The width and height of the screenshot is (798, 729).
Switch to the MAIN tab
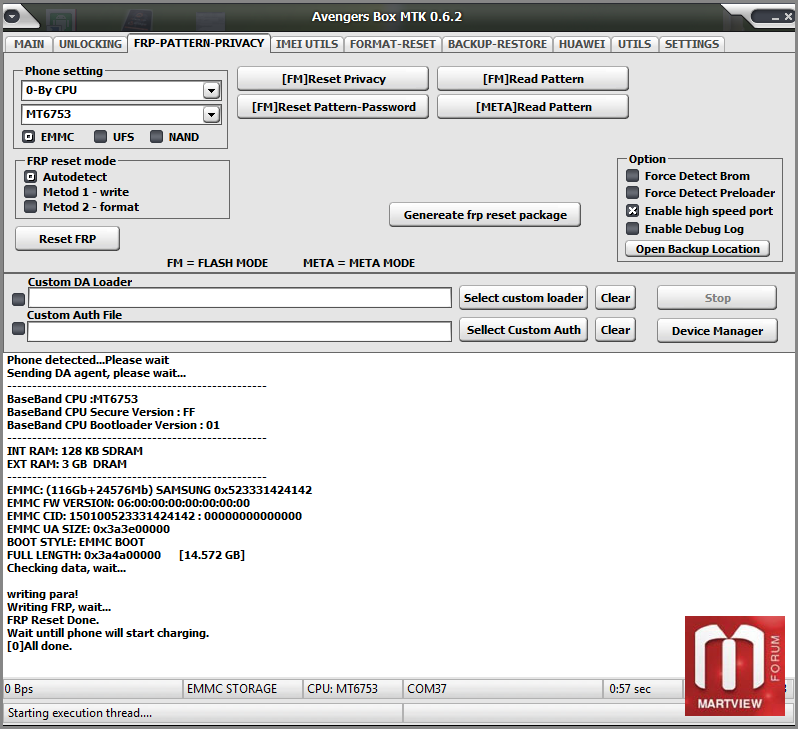click(29, 44)
